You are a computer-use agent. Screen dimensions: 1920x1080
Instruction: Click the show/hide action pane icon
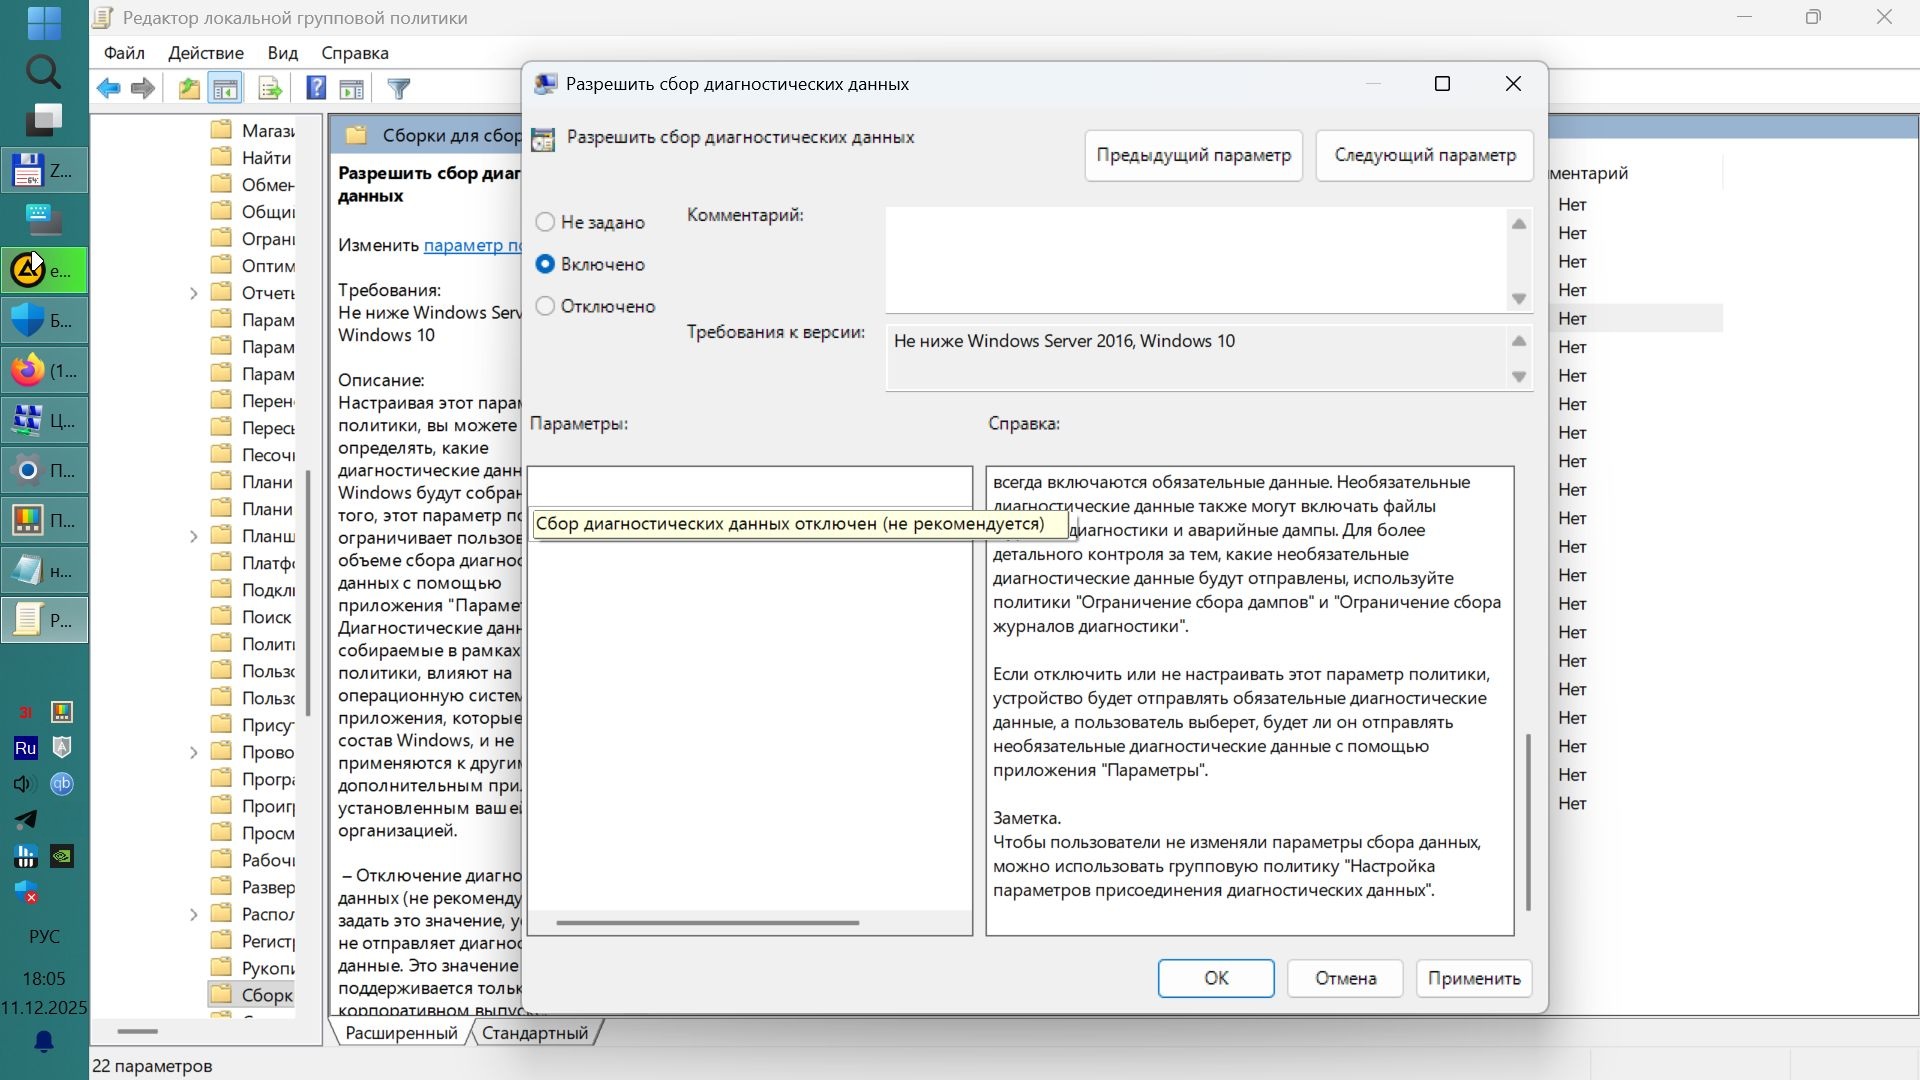click(352, 89)
